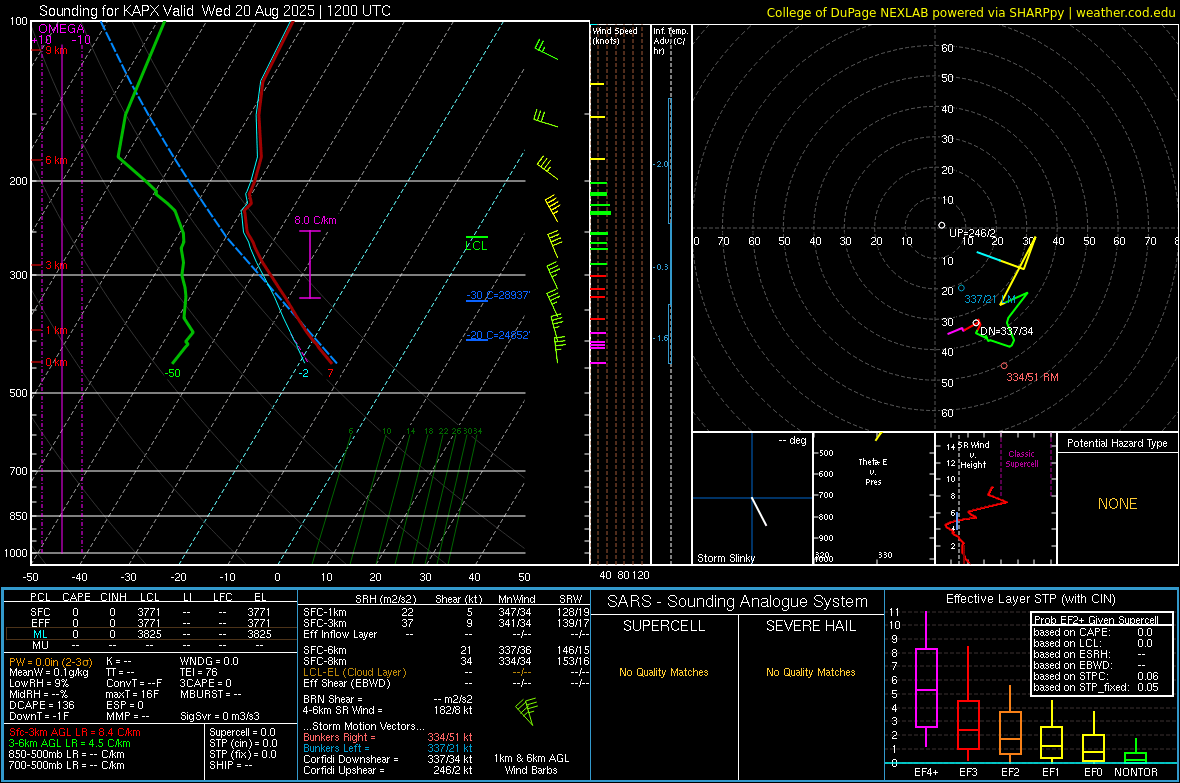Select the EFF parcel row
The image size is (1180, 783).
150,623
